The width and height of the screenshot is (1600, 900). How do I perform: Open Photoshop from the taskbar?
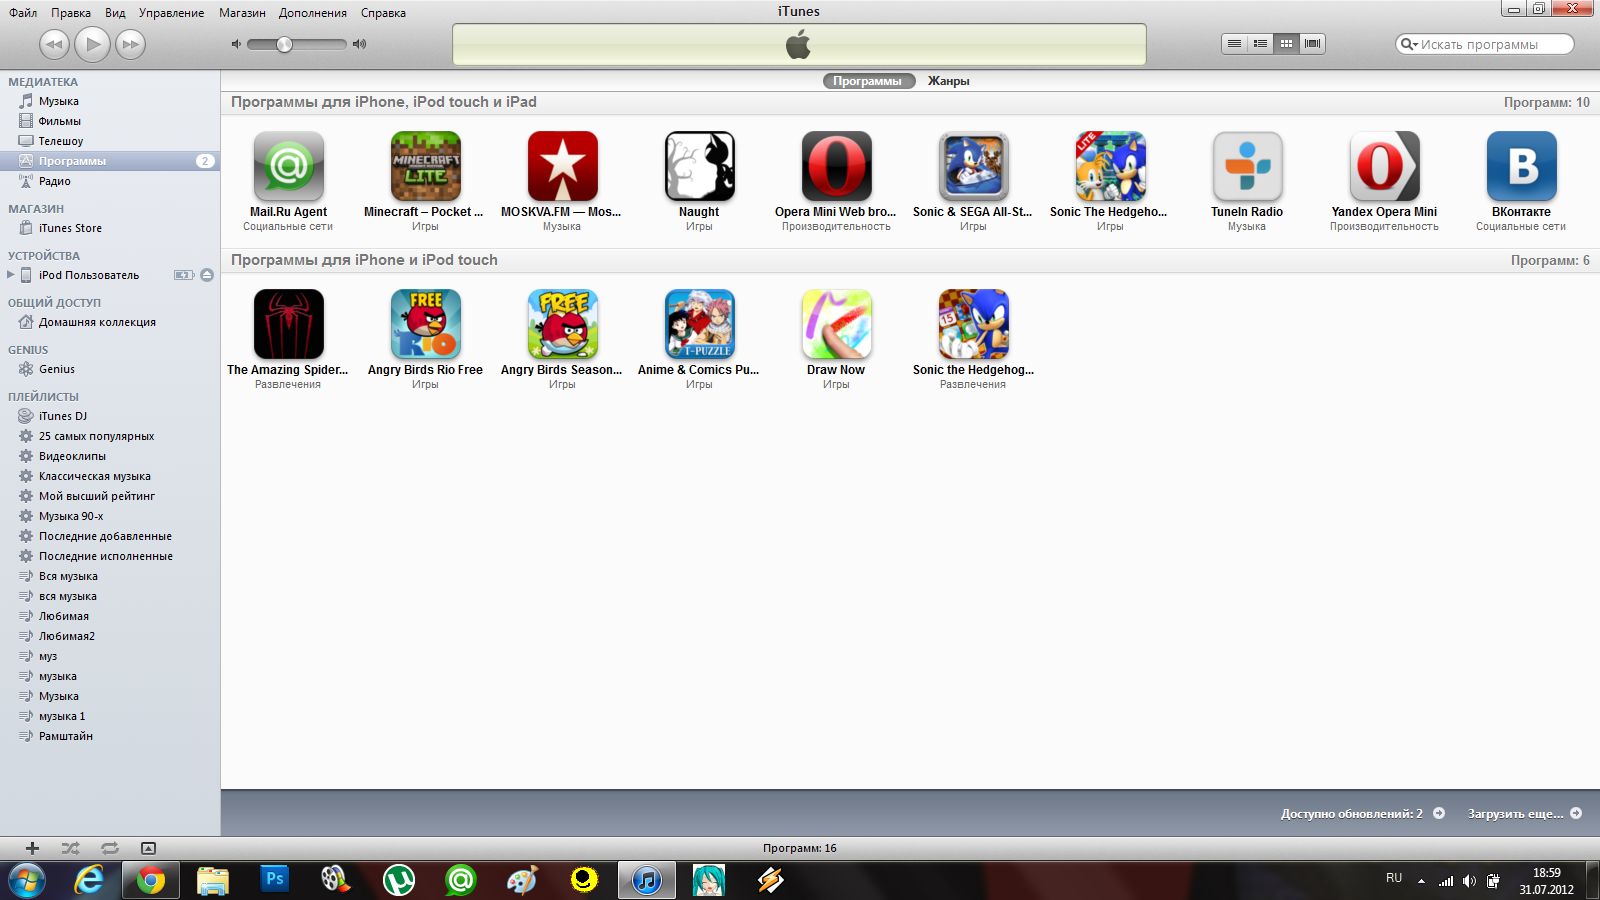click(x=275, y=880)
